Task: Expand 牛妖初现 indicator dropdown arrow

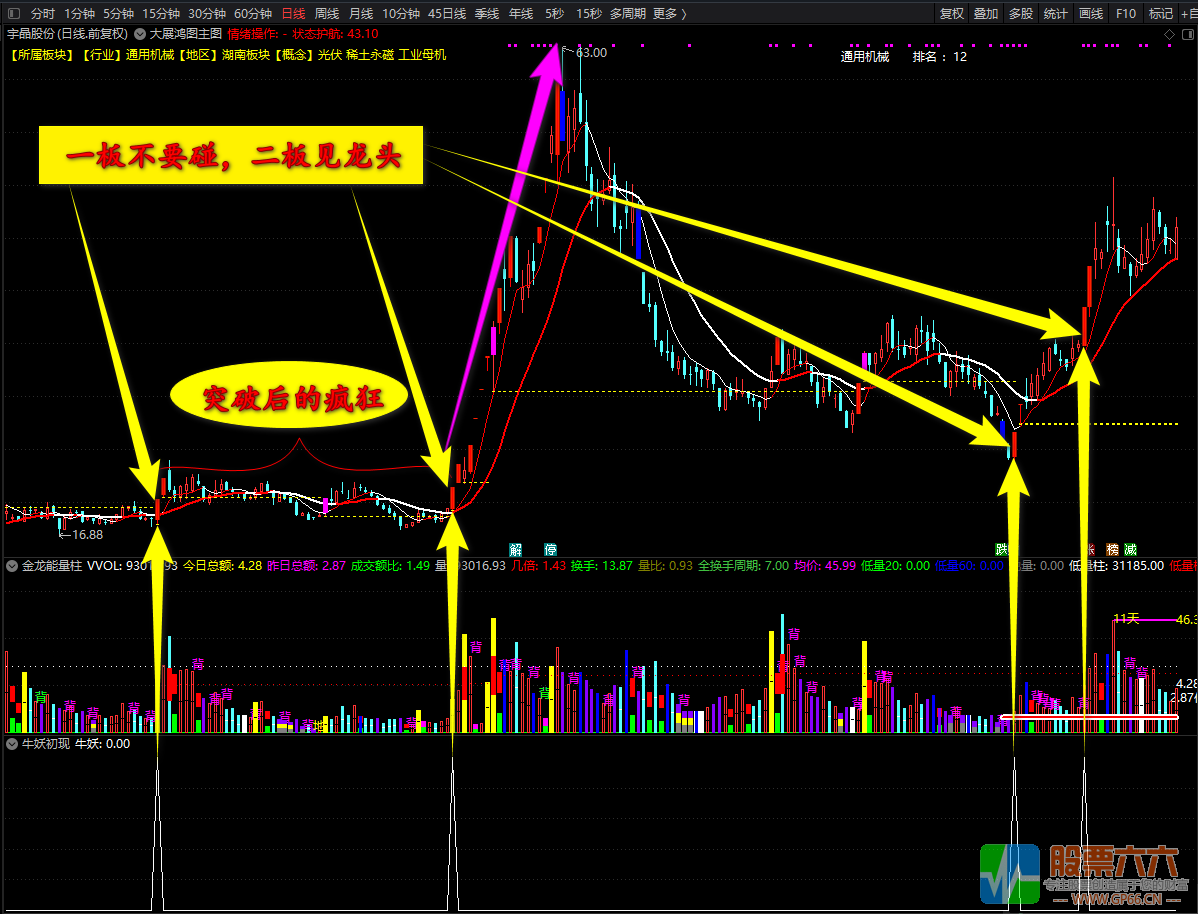Action: [x=12, y=744]
